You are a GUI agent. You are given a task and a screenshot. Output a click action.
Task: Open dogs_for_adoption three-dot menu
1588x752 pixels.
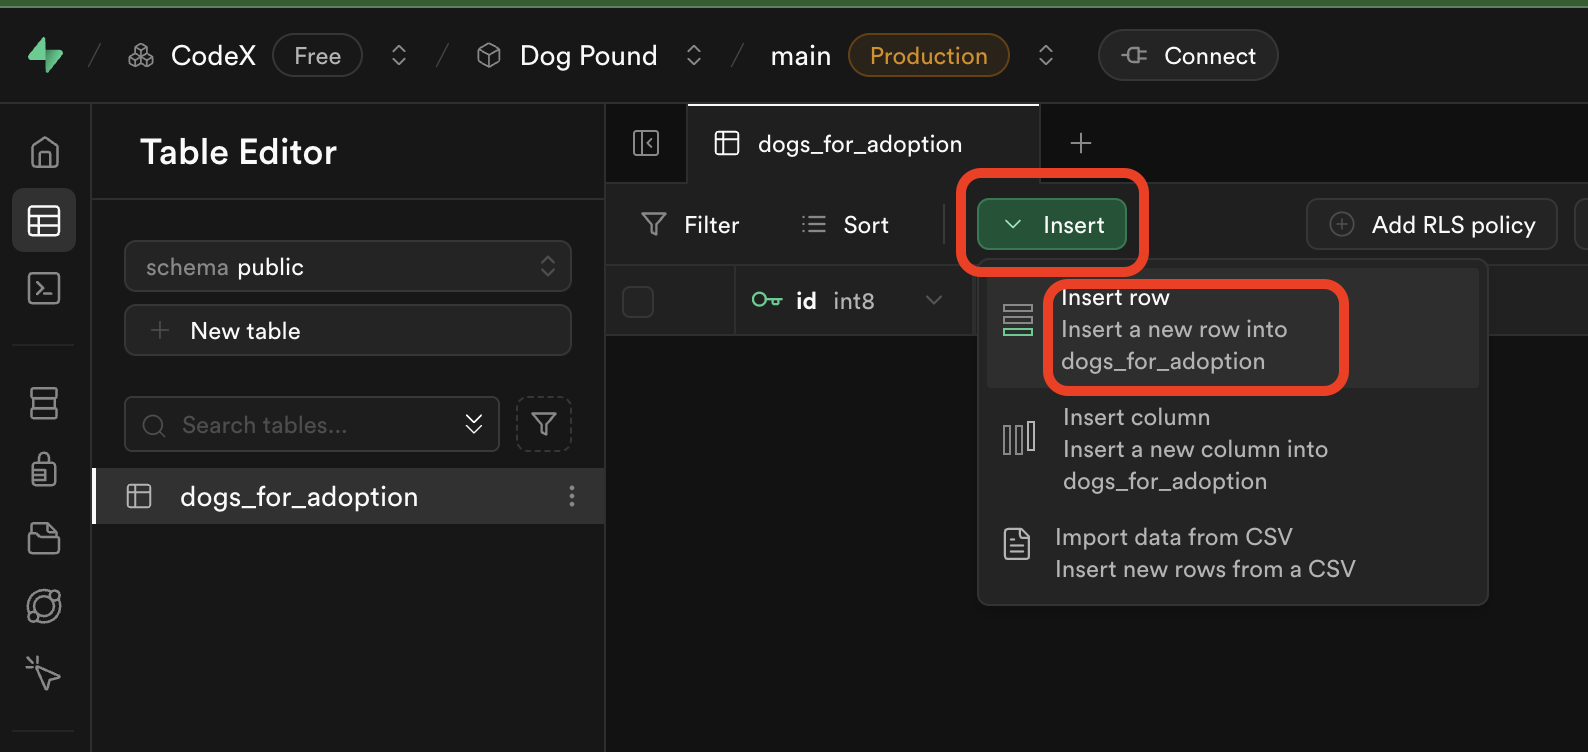pyautogui.click(x=571, y=496)
